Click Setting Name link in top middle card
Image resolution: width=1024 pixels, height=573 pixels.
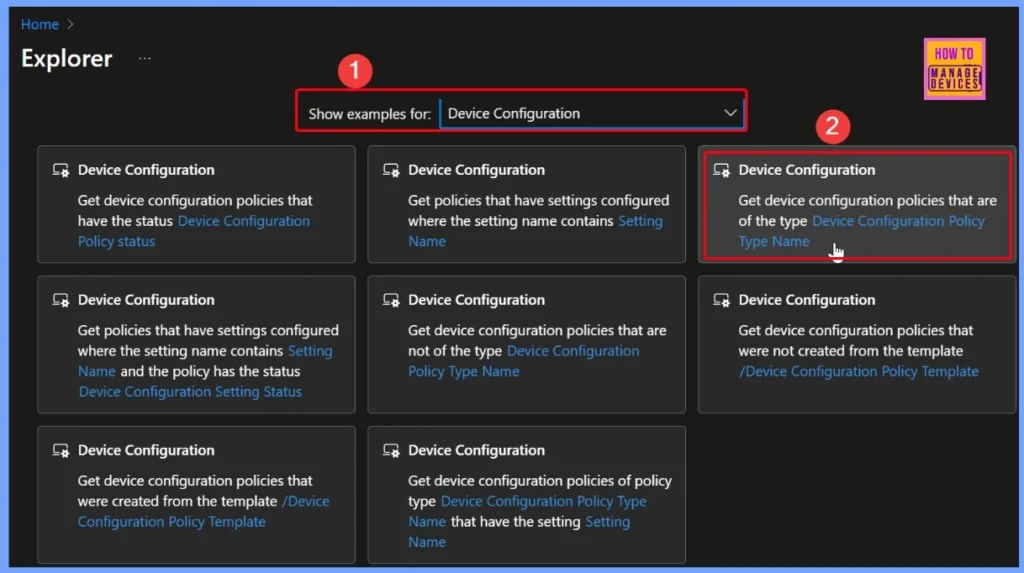click(x=536, y=231)
